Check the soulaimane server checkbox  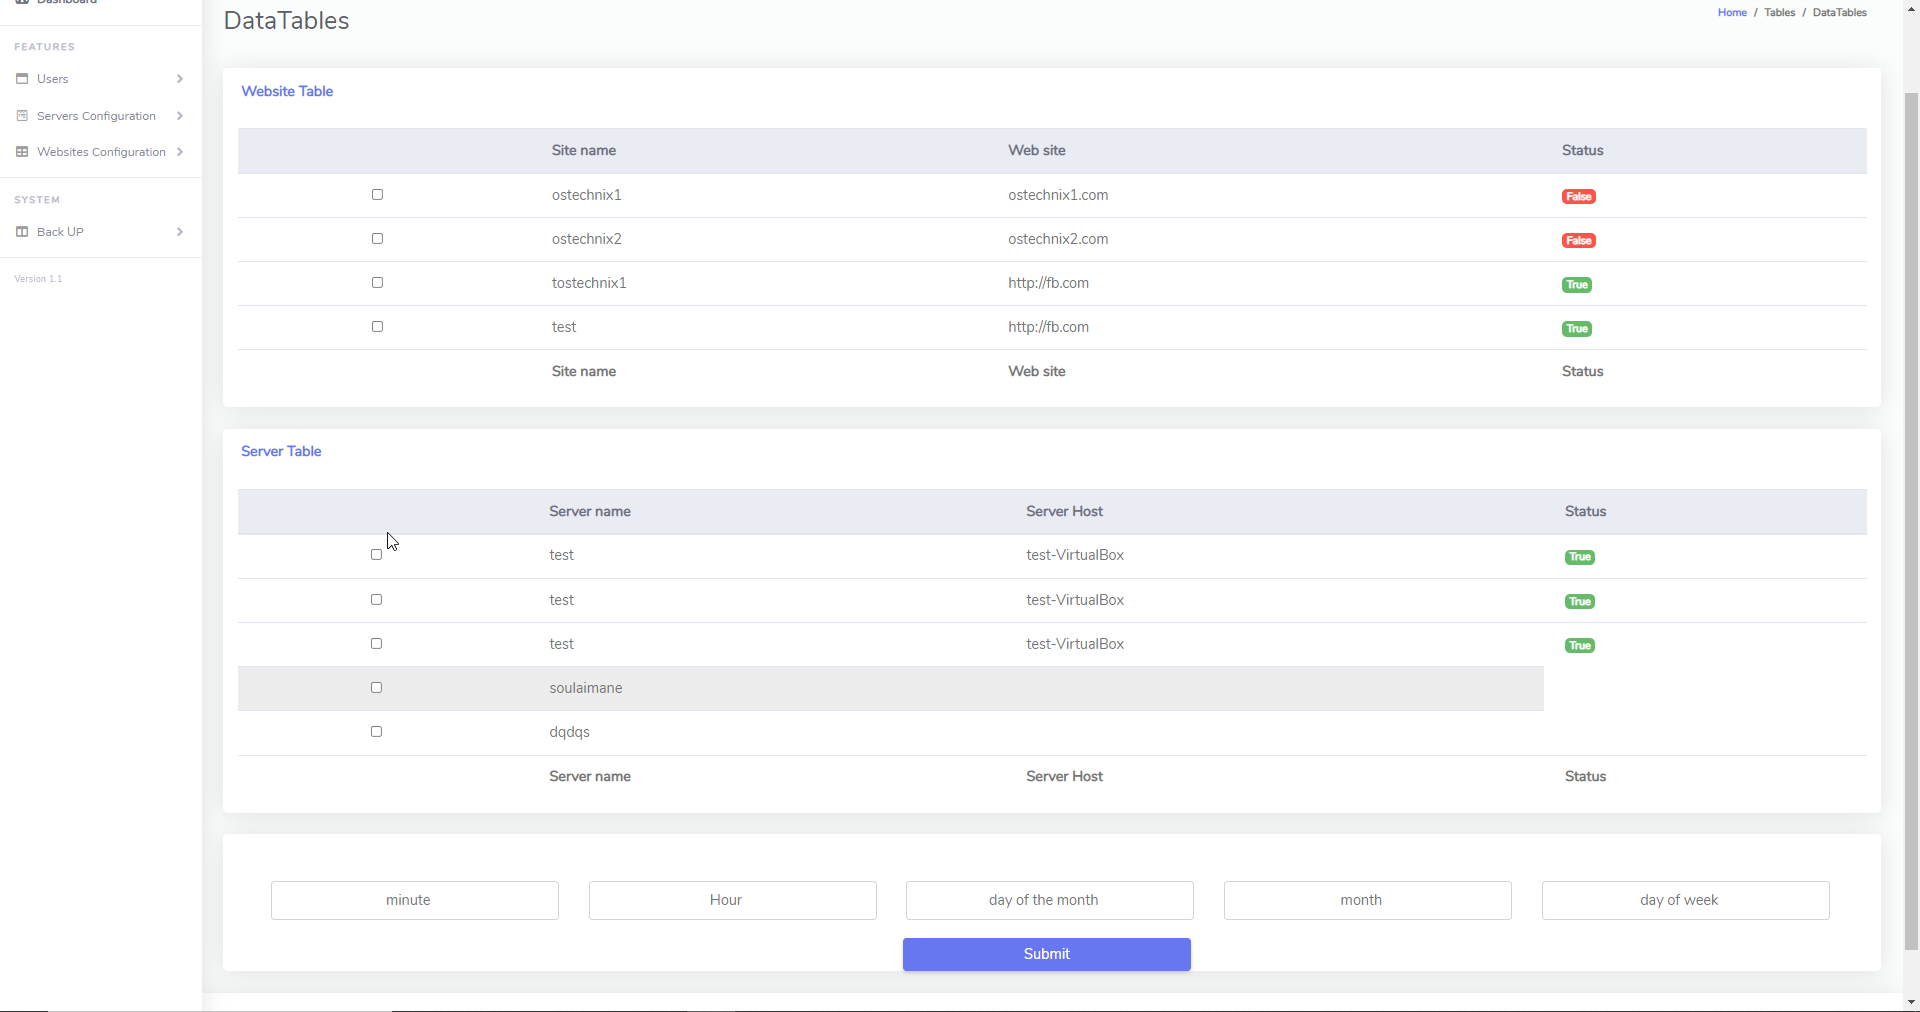point(376,688)
